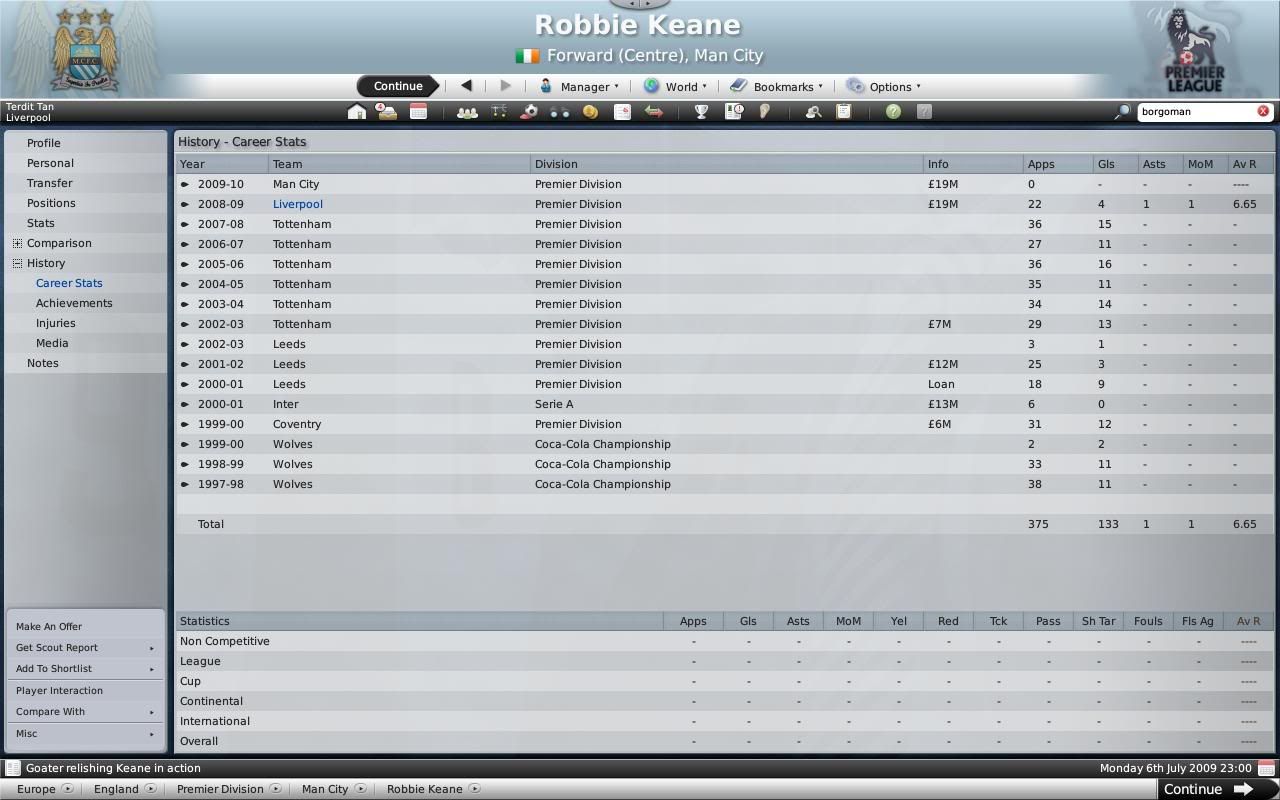Open the Manager menu
Image resolution: width=1280 pixels, height=800 pixels.
(x=579, y=86)
